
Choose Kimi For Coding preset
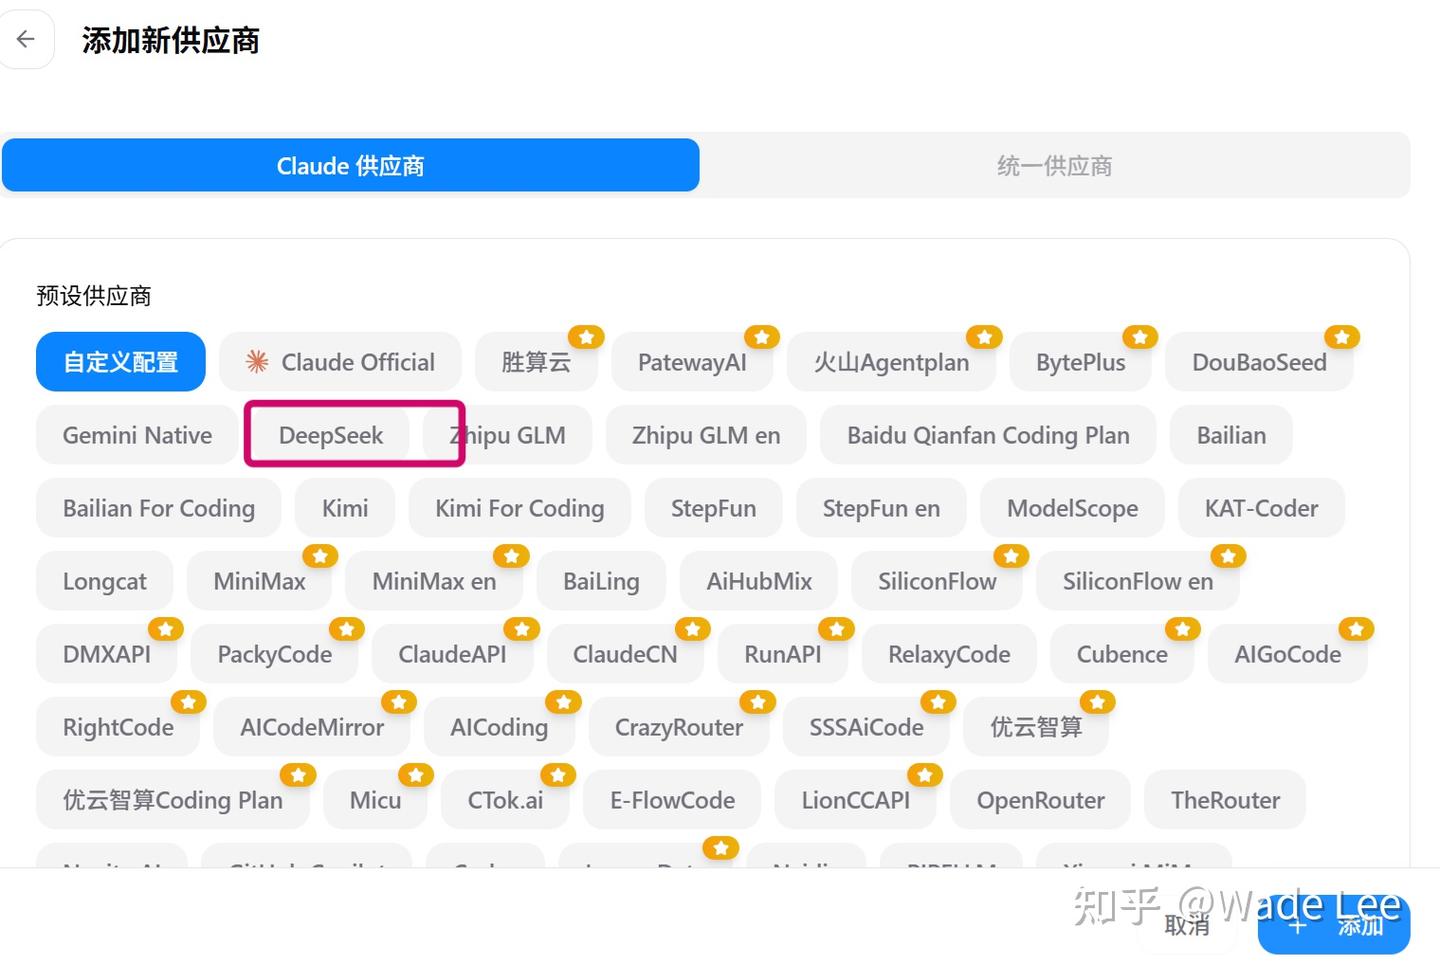point(519,508)
